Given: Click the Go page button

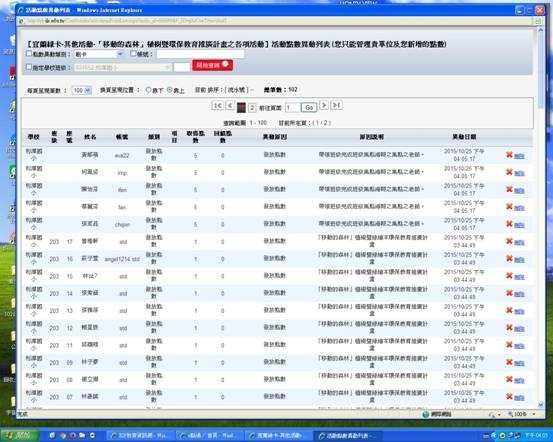Looking at the screenshot, I should pos(309,108).
